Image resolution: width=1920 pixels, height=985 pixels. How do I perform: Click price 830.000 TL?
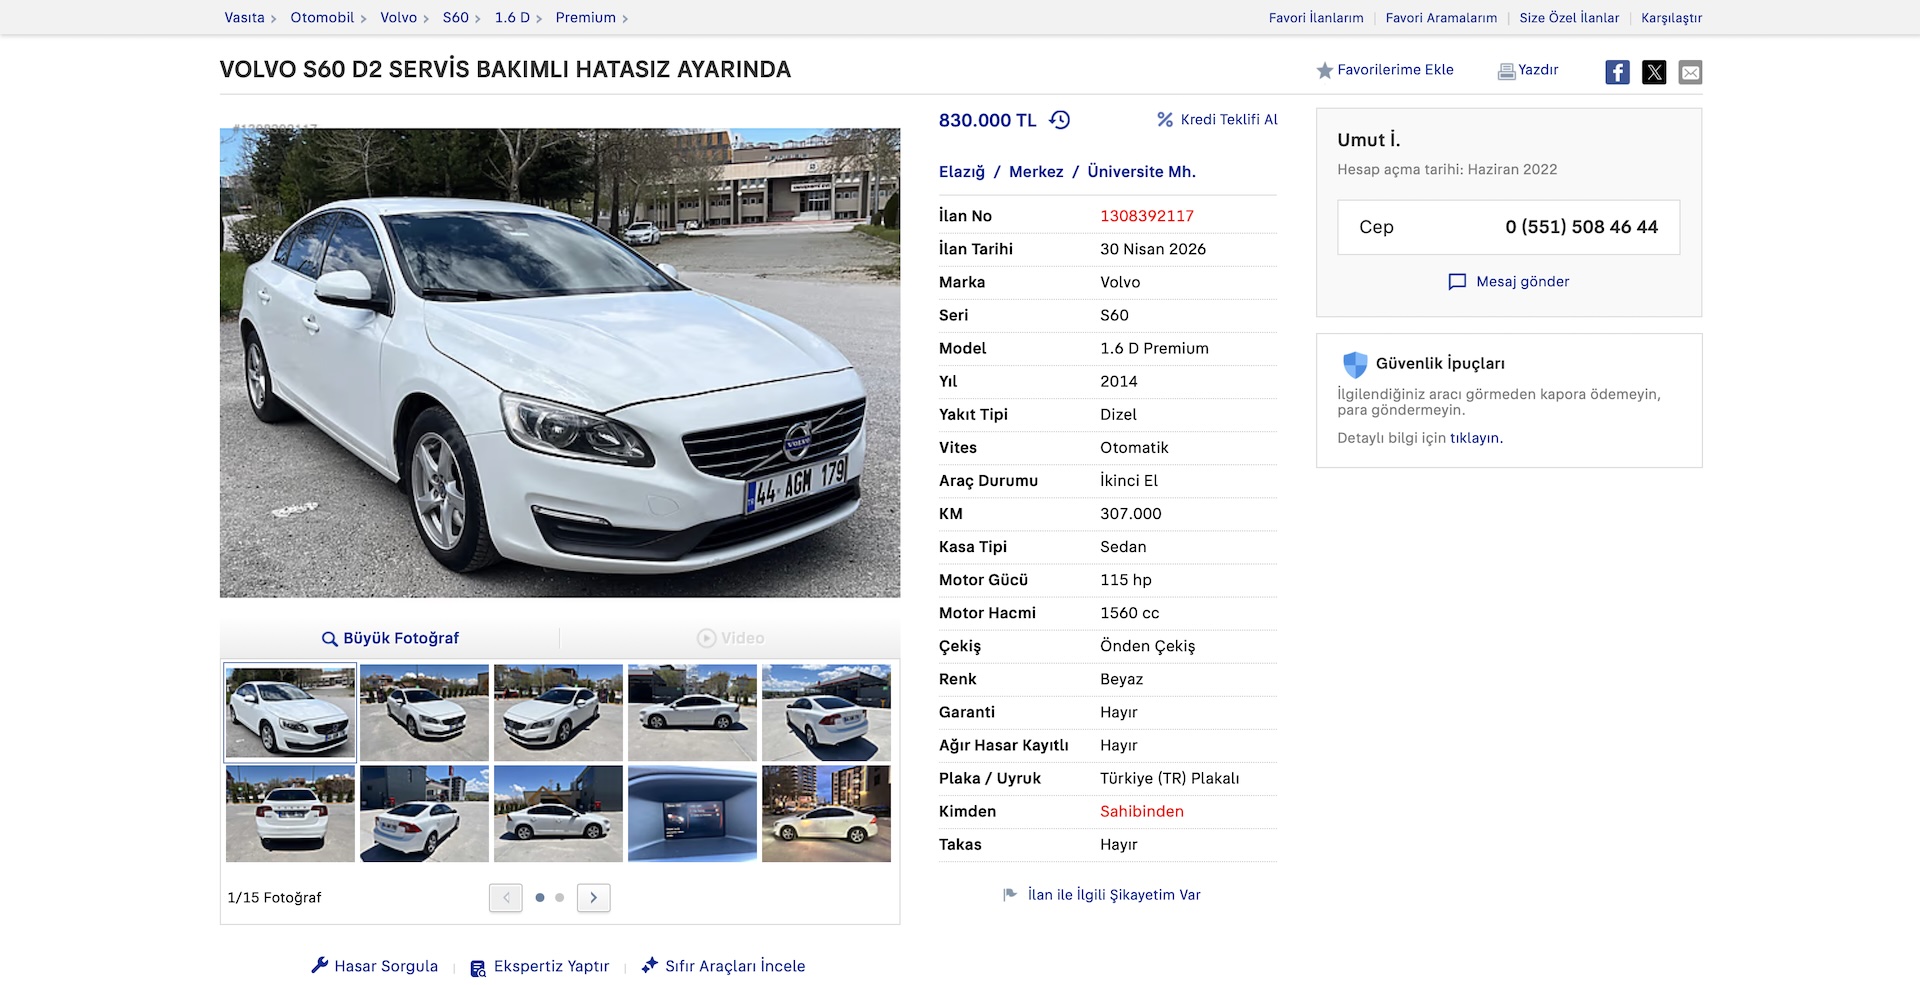pyautogui.click(x=987, y=120)
